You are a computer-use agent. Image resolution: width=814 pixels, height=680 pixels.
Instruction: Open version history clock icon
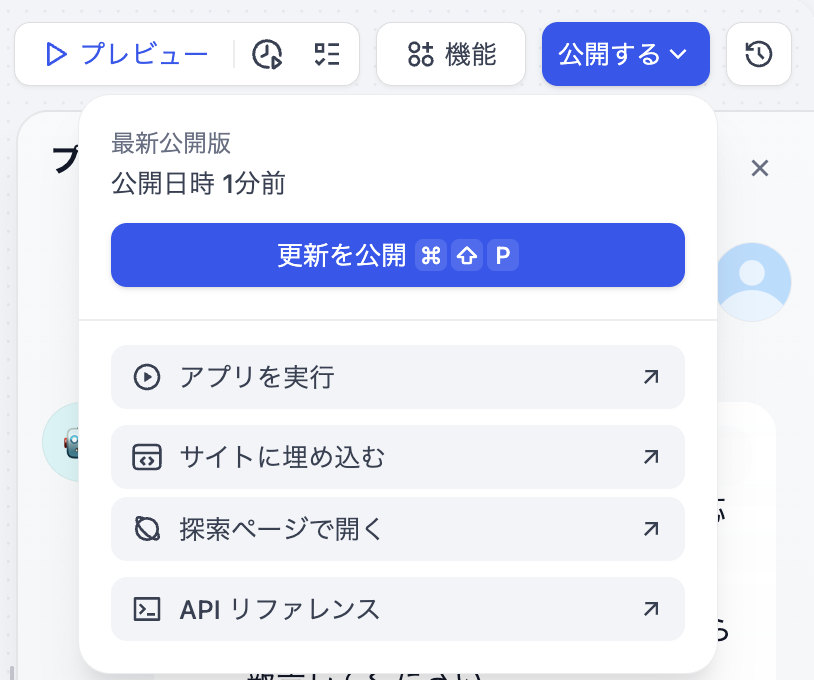758,54
